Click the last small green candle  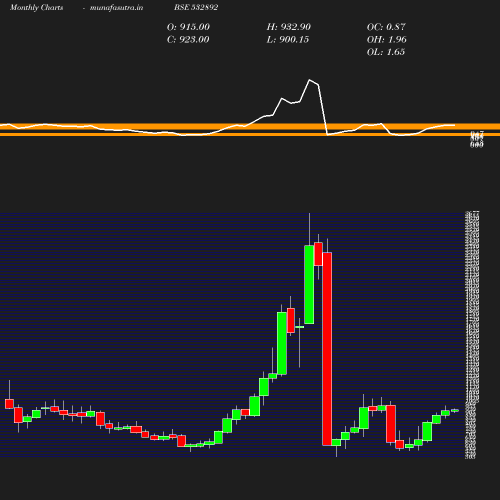click(x=455, y=410)
